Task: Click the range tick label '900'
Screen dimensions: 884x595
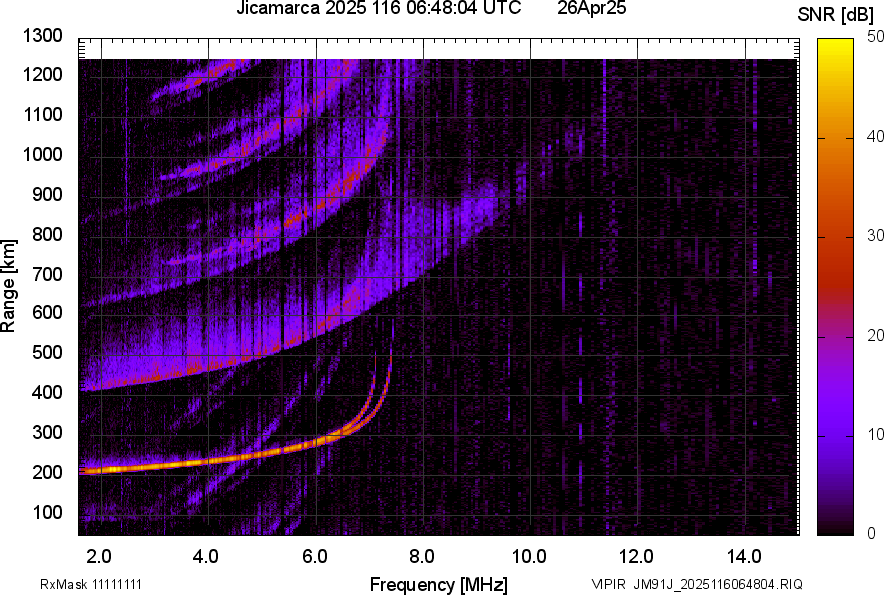Action: (47, 194)
